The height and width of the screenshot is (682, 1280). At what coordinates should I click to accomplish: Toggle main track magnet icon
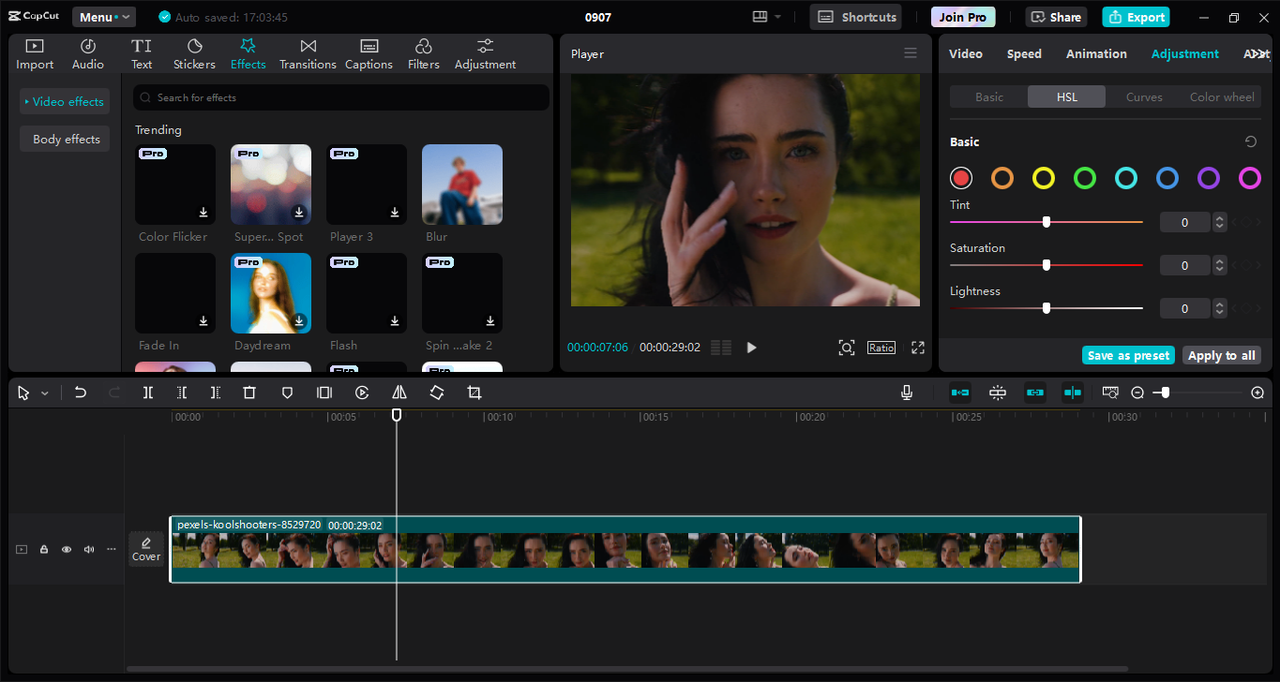960,393
